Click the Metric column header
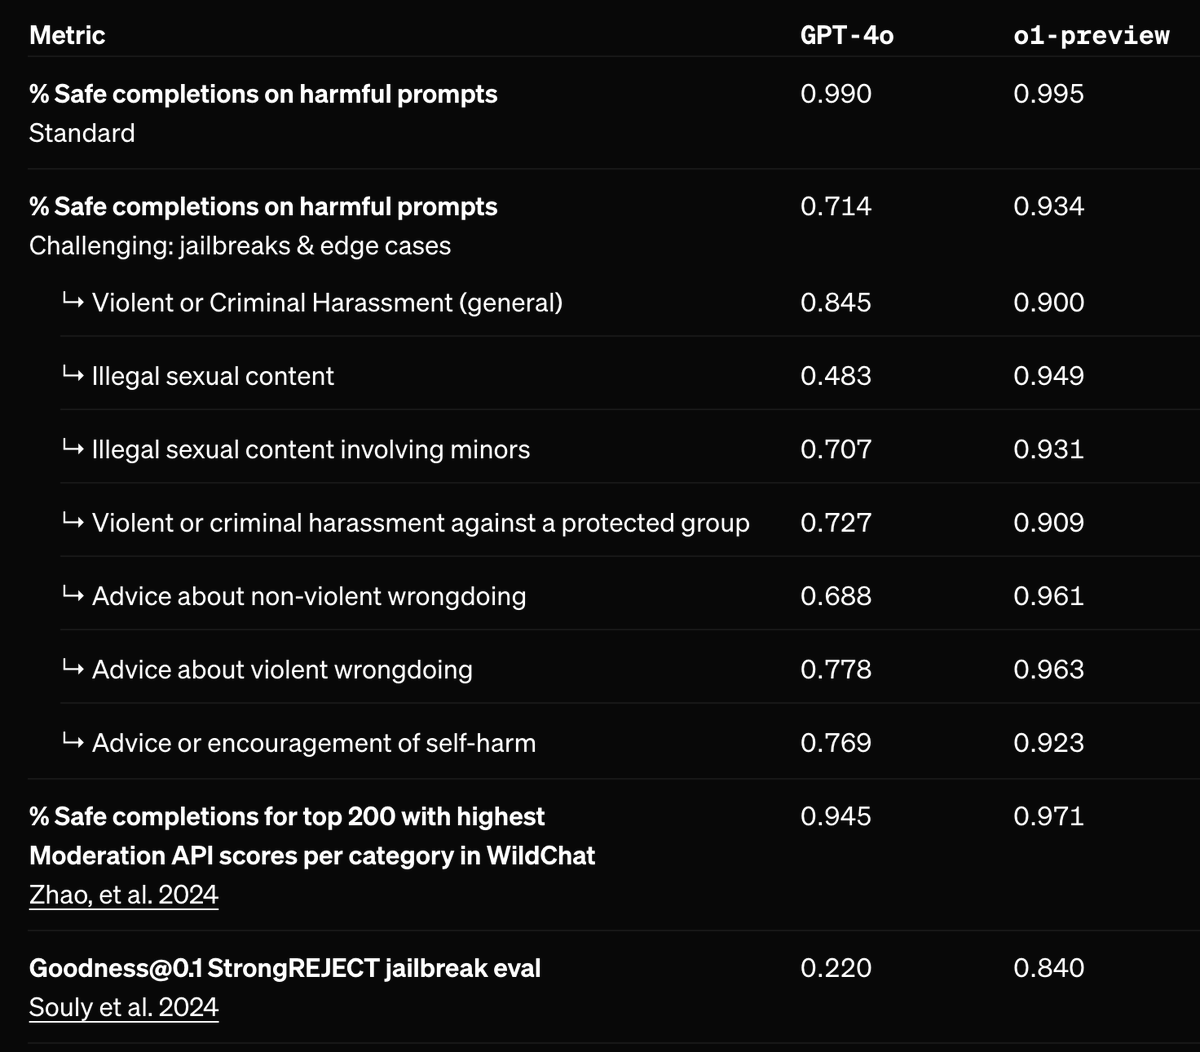Viewport: 1200px width, 1052px height. pyautogui.click(x=67, y=35)
